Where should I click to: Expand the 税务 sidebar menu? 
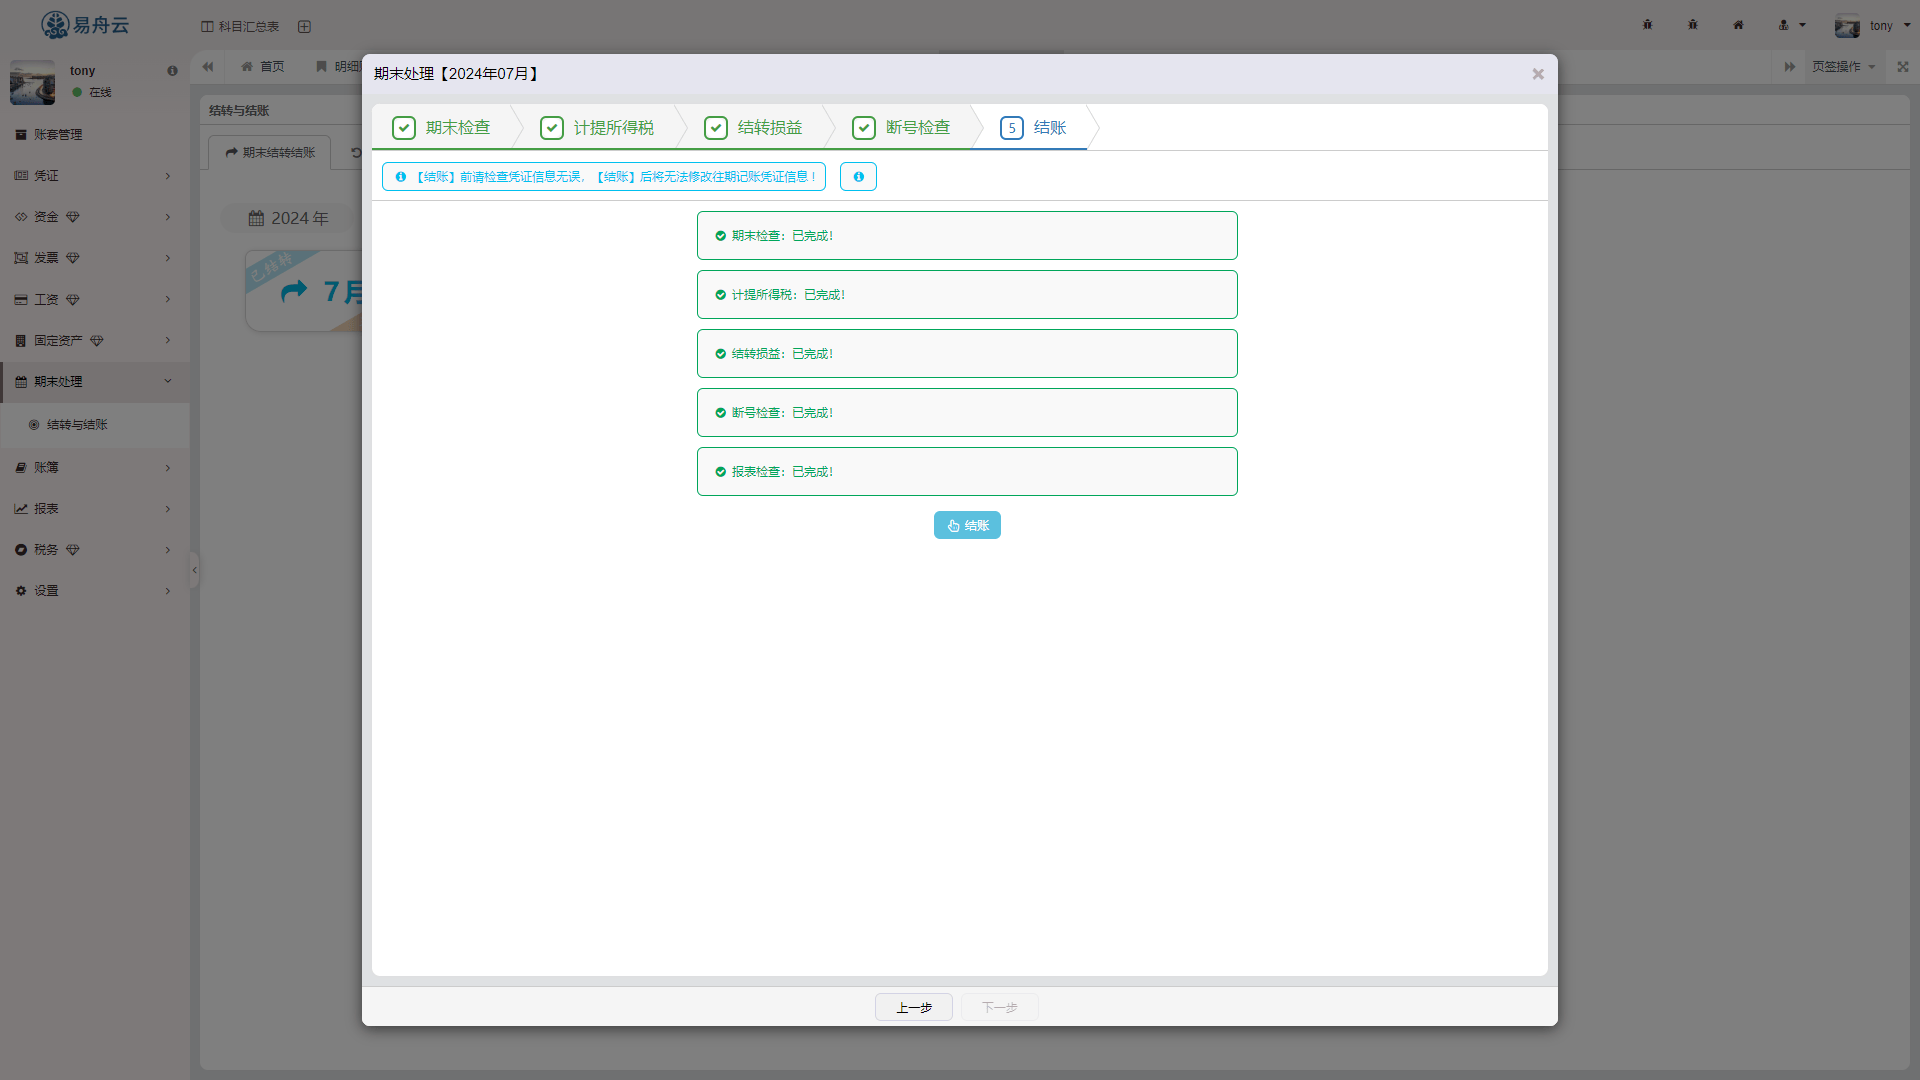pos(95,549)
